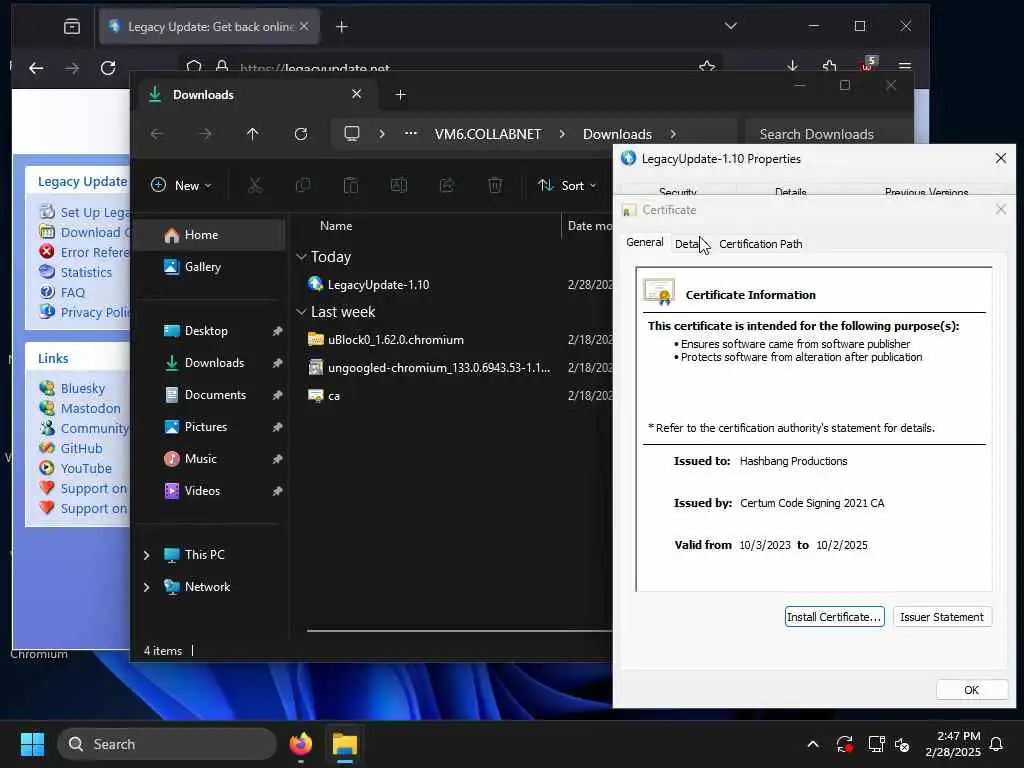This screenshot has height=768, width=1024.
Task: Click the Cut icon in Explorer toolbar
Action: (x=255, y=185)
